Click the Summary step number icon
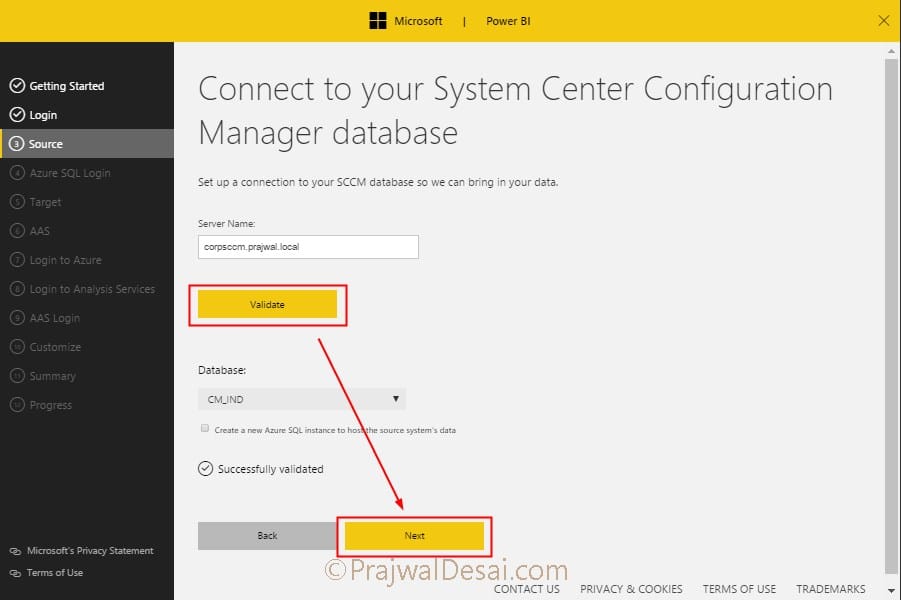The height and width of the screenshot is (600, 901). click(x=17, y=376)
